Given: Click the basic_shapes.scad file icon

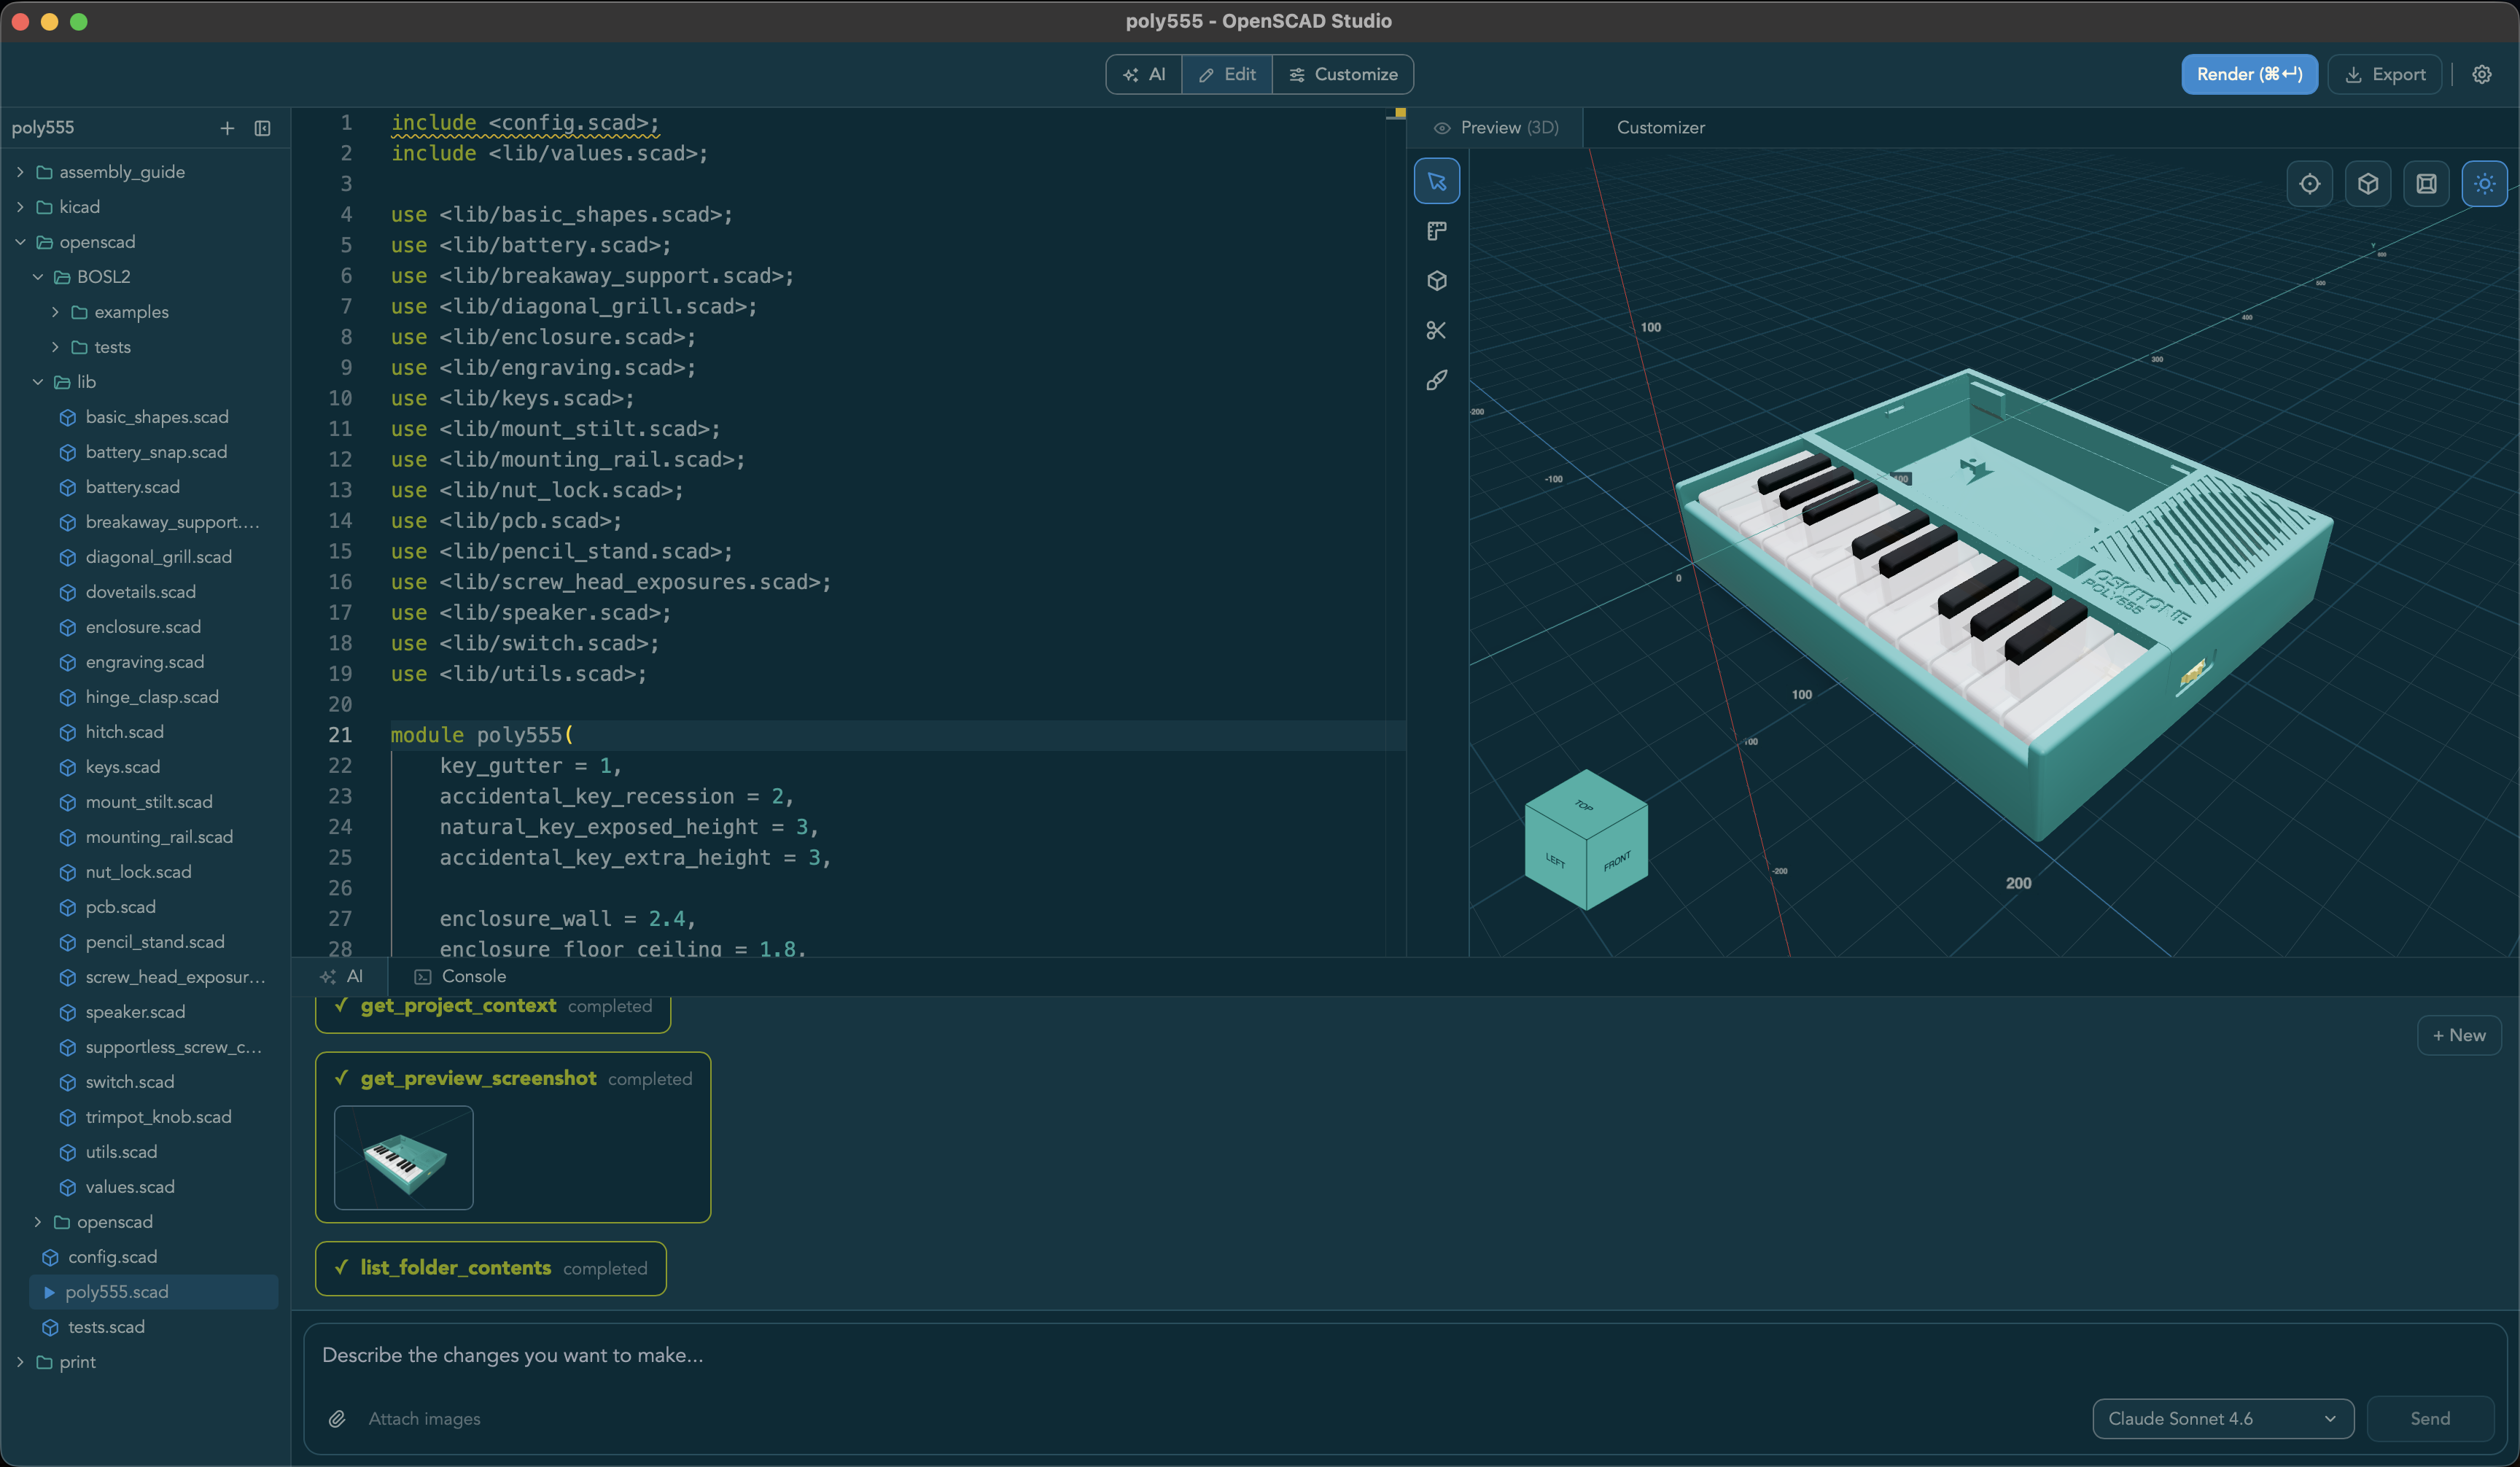Looking at the screenshot, I should [68, 417].
